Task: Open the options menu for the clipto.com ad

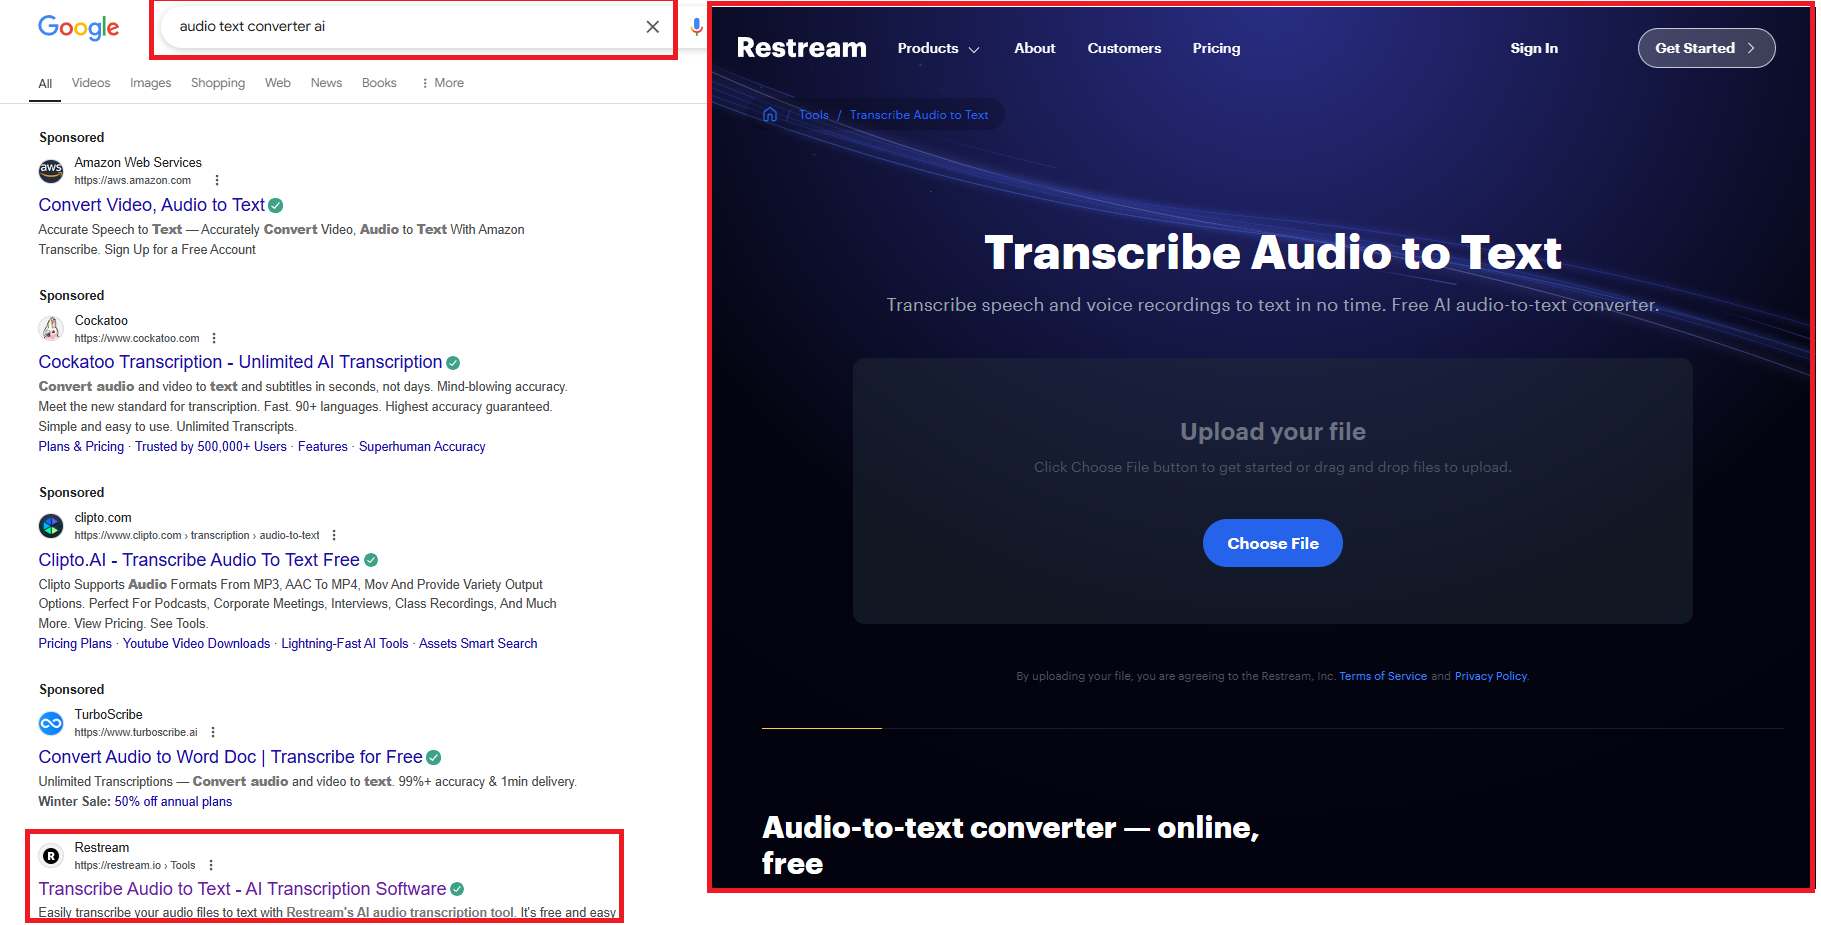Action: tap(334, 535)
